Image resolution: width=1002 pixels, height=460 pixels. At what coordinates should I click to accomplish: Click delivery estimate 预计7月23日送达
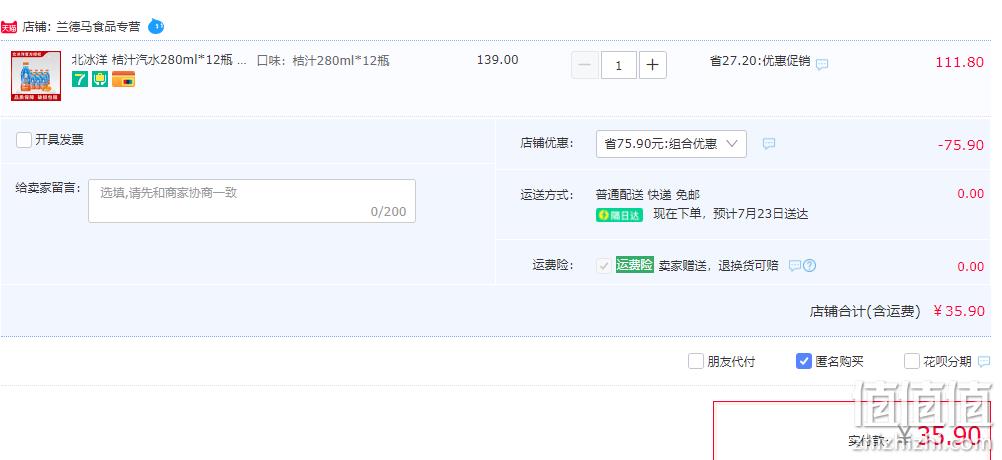[x=762, y=214]
